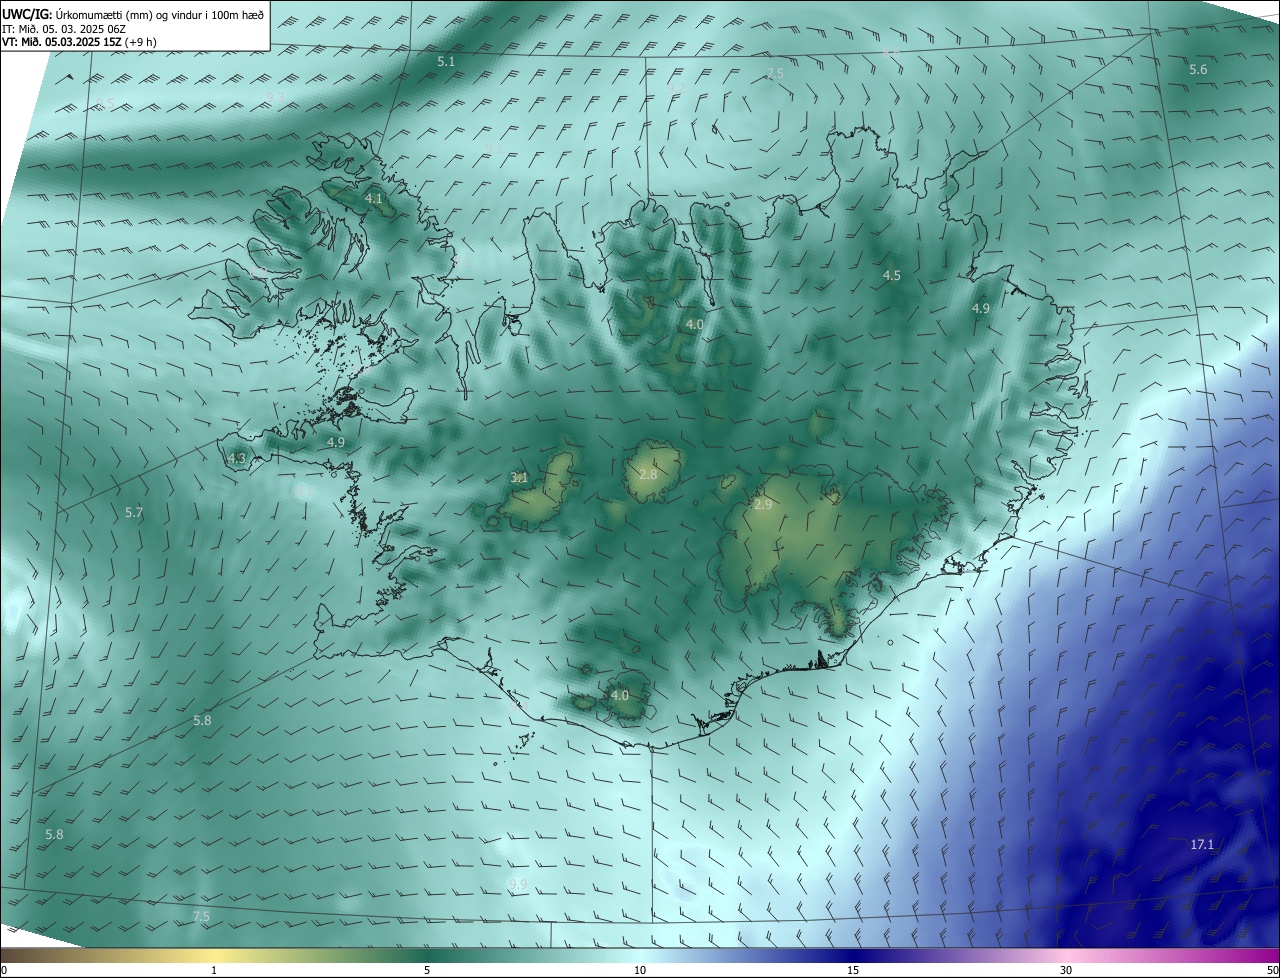Select the 2.8 value label
This screenshot has width=1280, height=978.
[648, 474]
